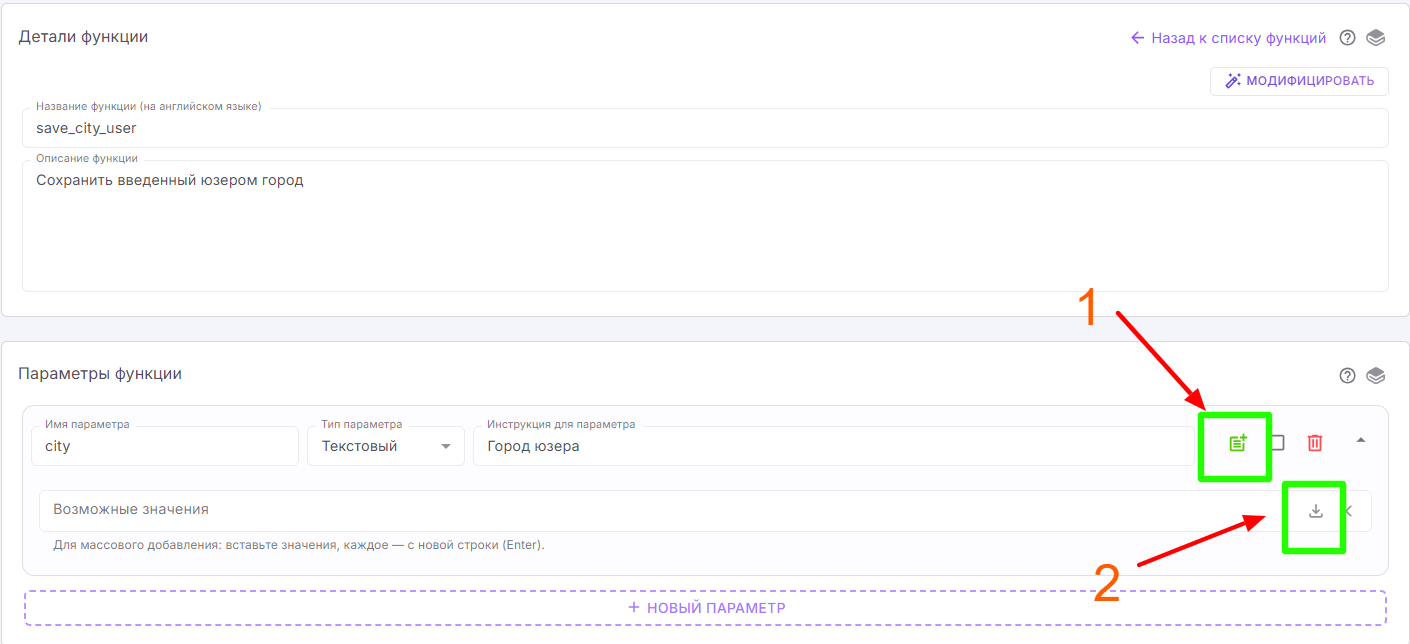Click the green add-values list icon

[x=1237, y=443]
